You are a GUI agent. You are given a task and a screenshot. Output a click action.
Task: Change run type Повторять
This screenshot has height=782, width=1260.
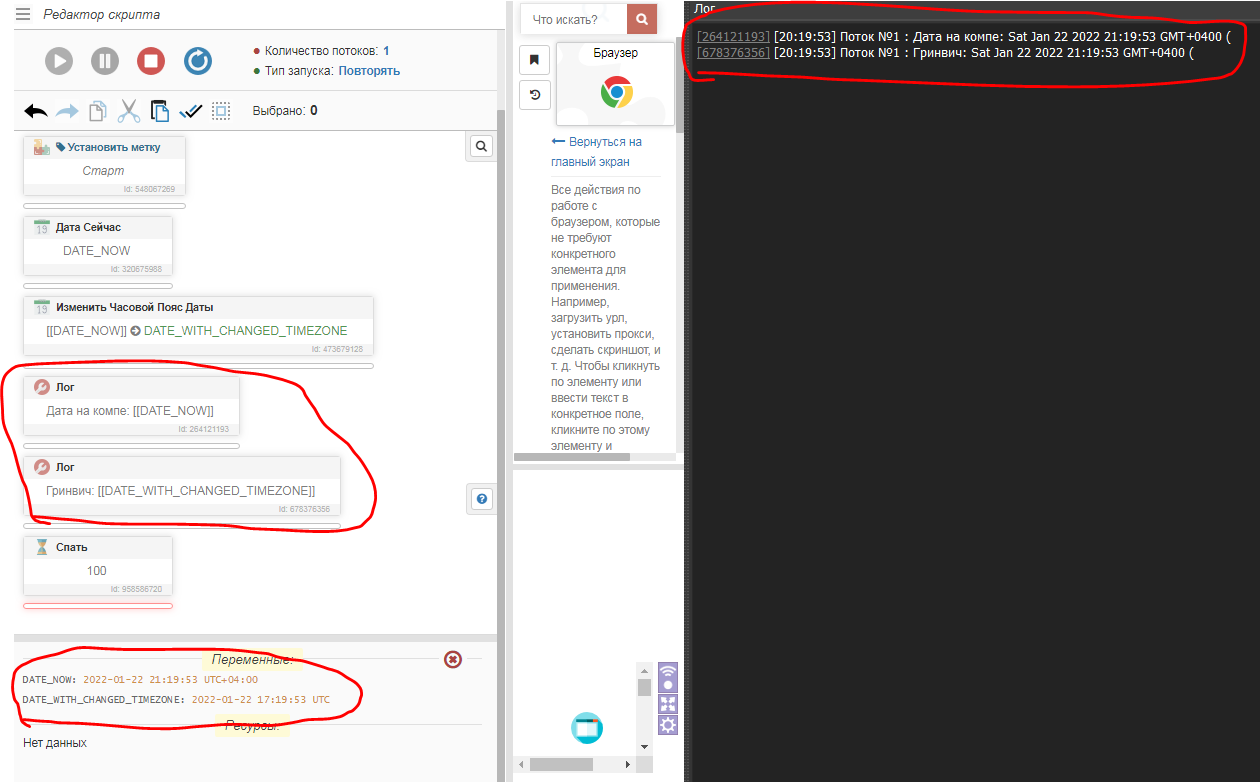pos(369,71)
